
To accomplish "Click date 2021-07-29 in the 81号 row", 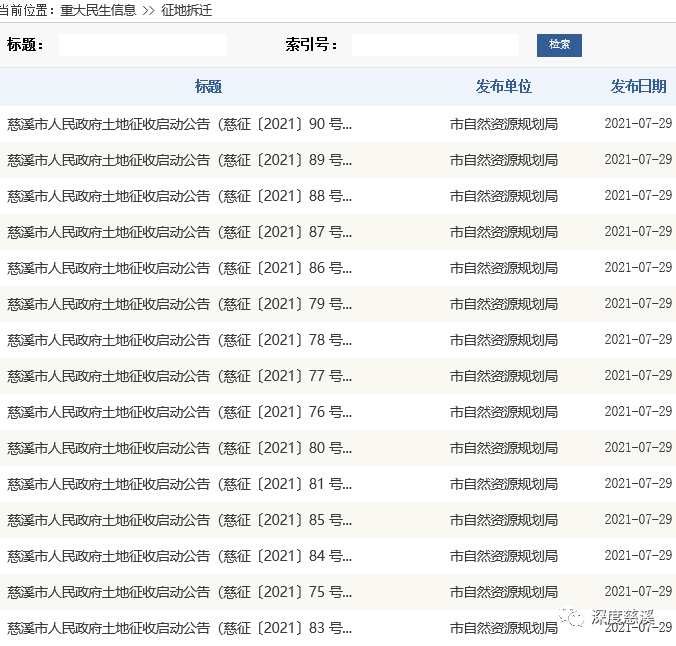I will click(638, 484).
